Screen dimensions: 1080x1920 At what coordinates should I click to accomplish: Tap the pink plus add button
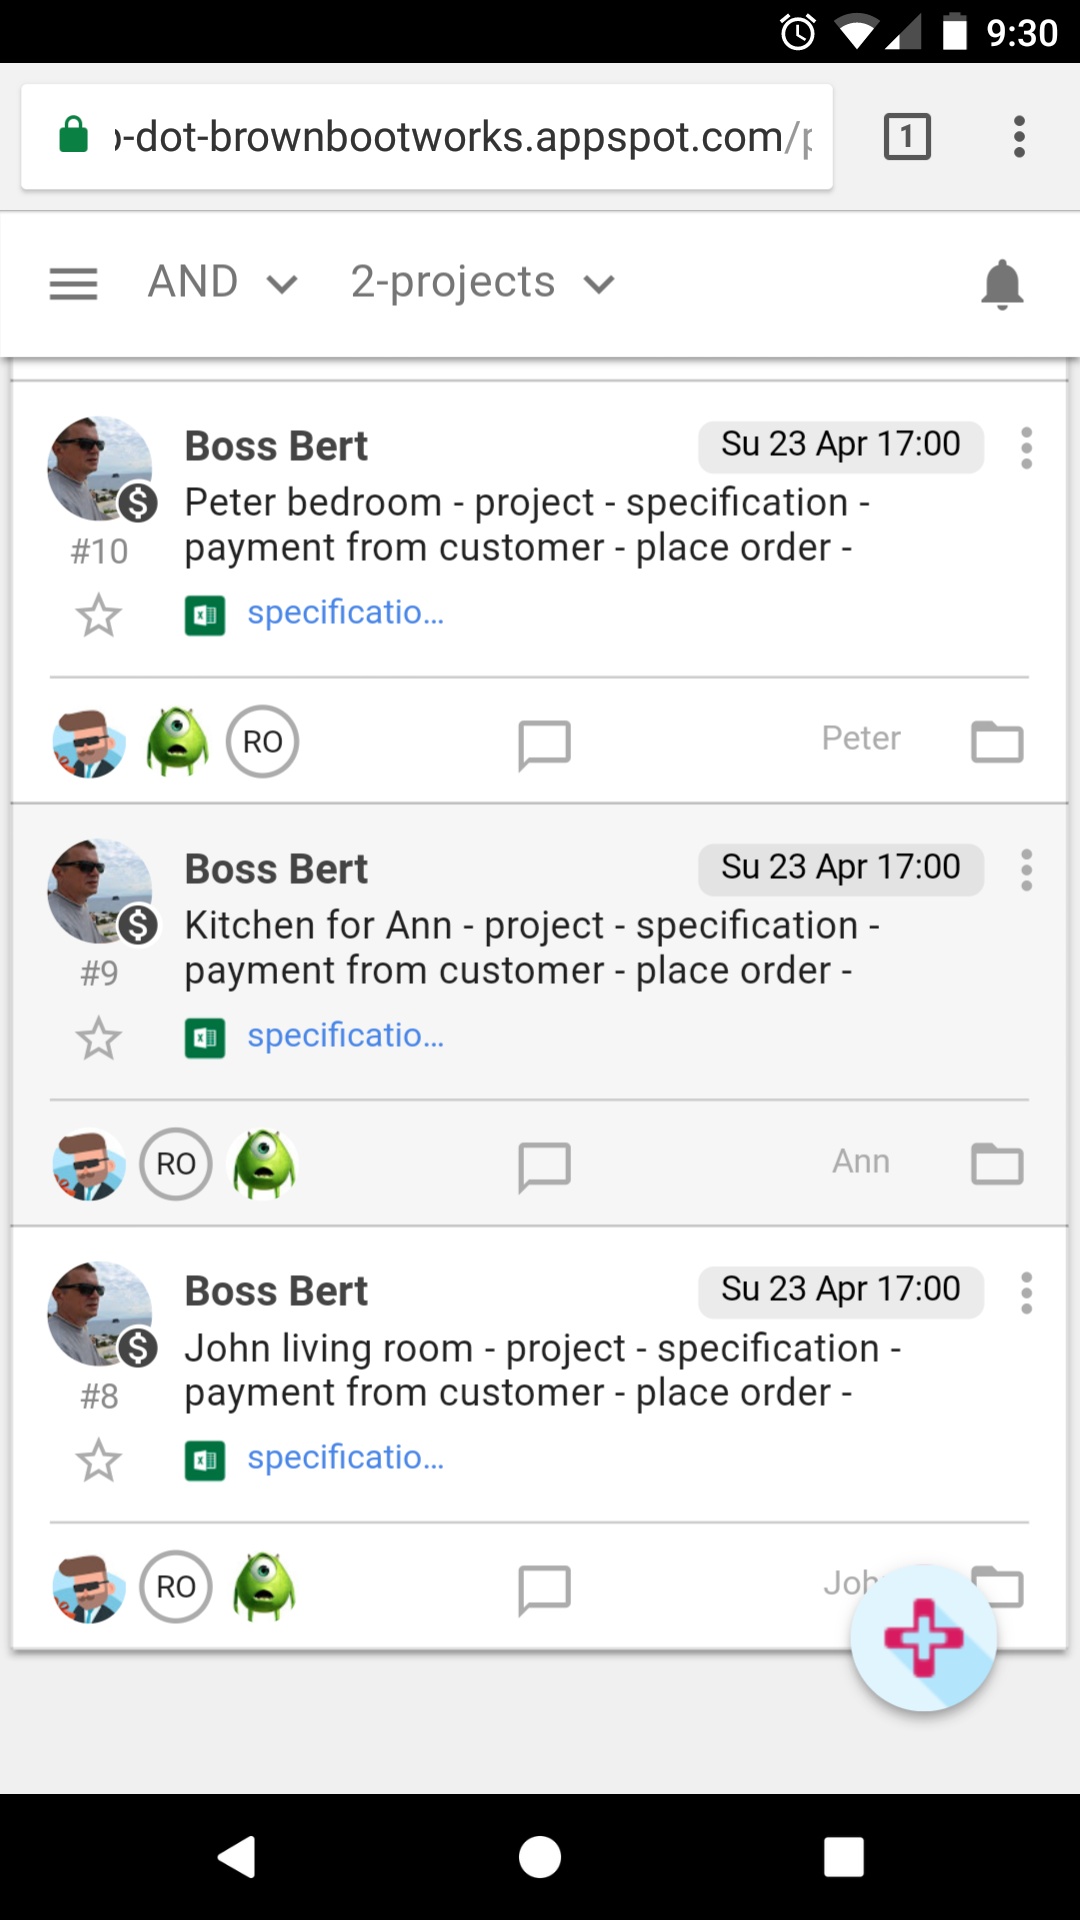click(x=924, y=1638)
